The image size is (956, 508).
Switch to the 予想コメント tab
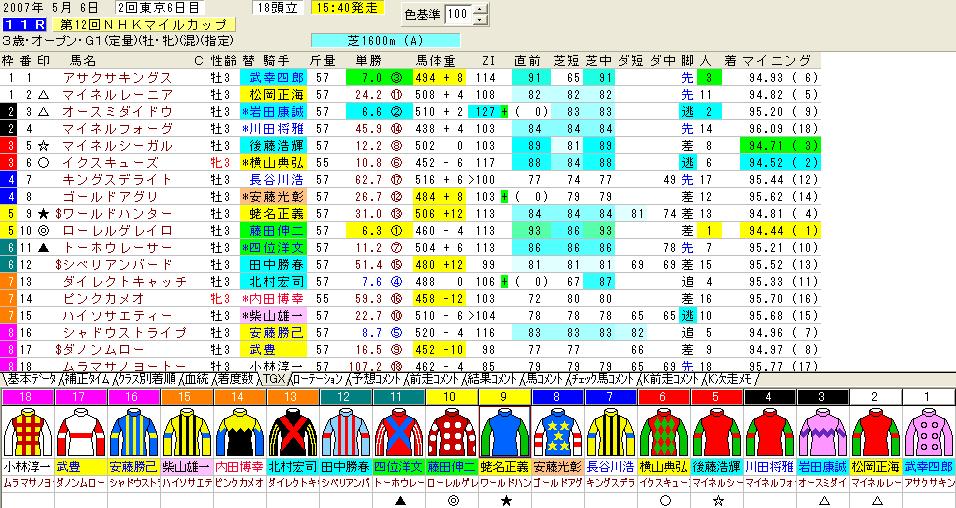click(x=378, y=379)
